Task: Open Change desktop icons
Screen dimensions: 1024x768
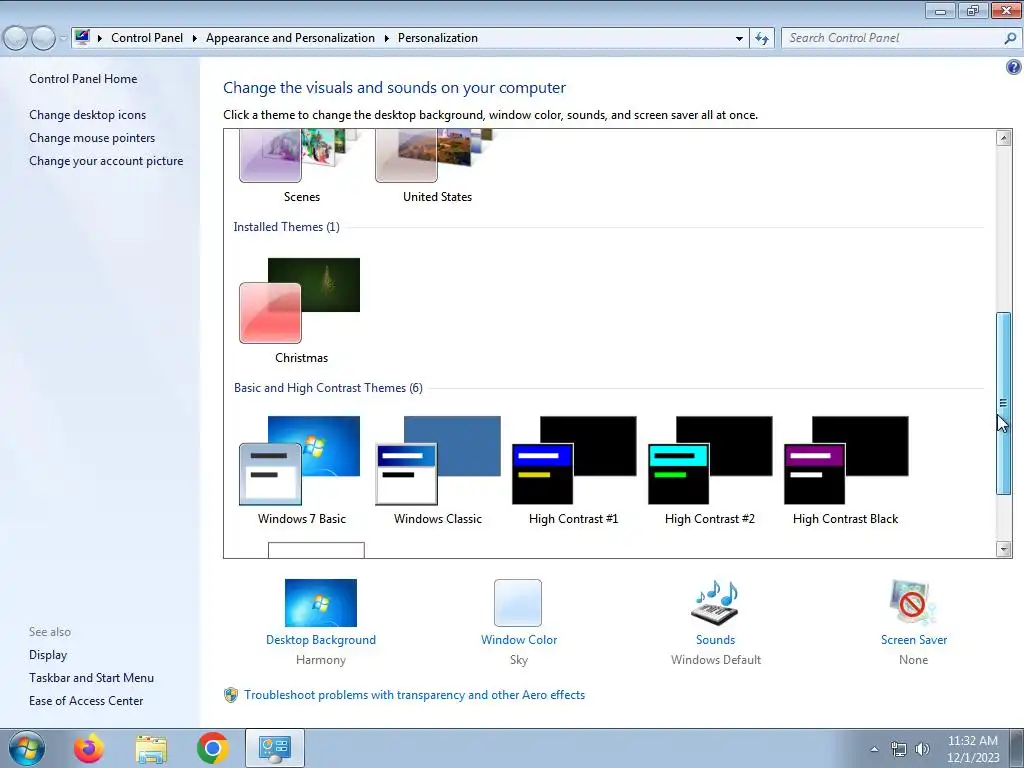Action: point(88,115)
